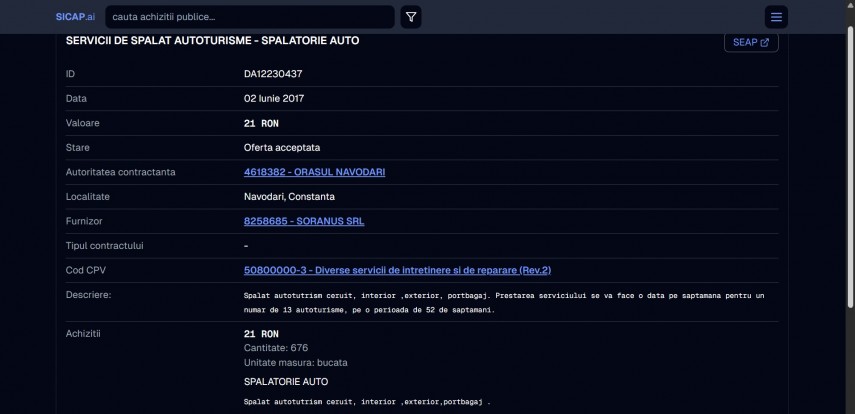
Task: Click the ID value DA12230437
Action: click(x=273, y=74)
